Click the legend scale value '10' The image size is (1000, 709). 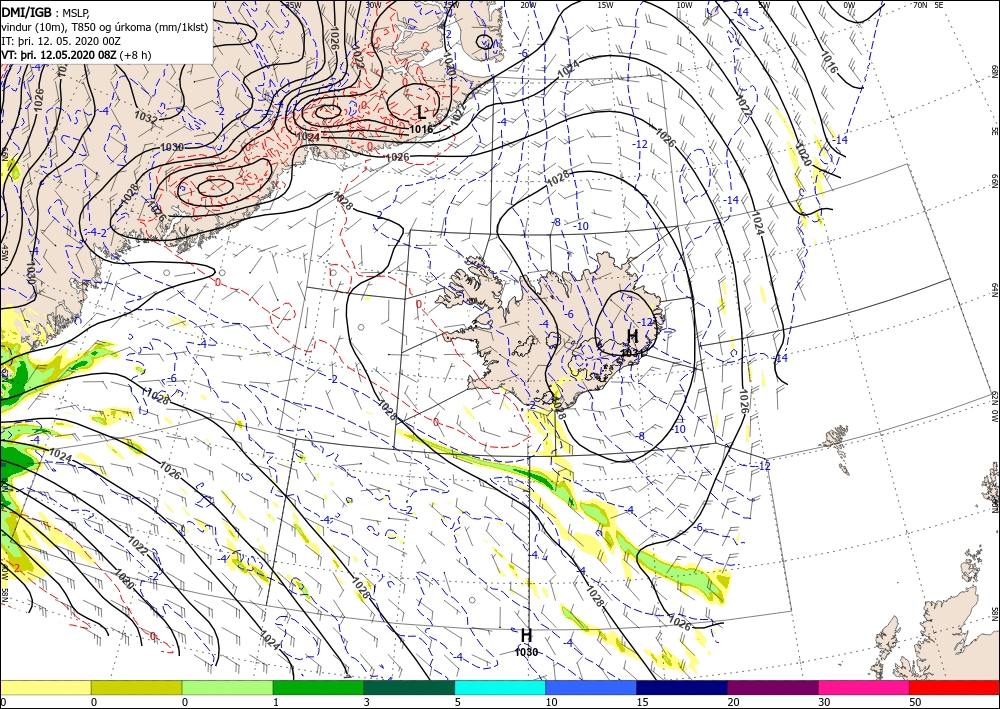coord(551,702)
